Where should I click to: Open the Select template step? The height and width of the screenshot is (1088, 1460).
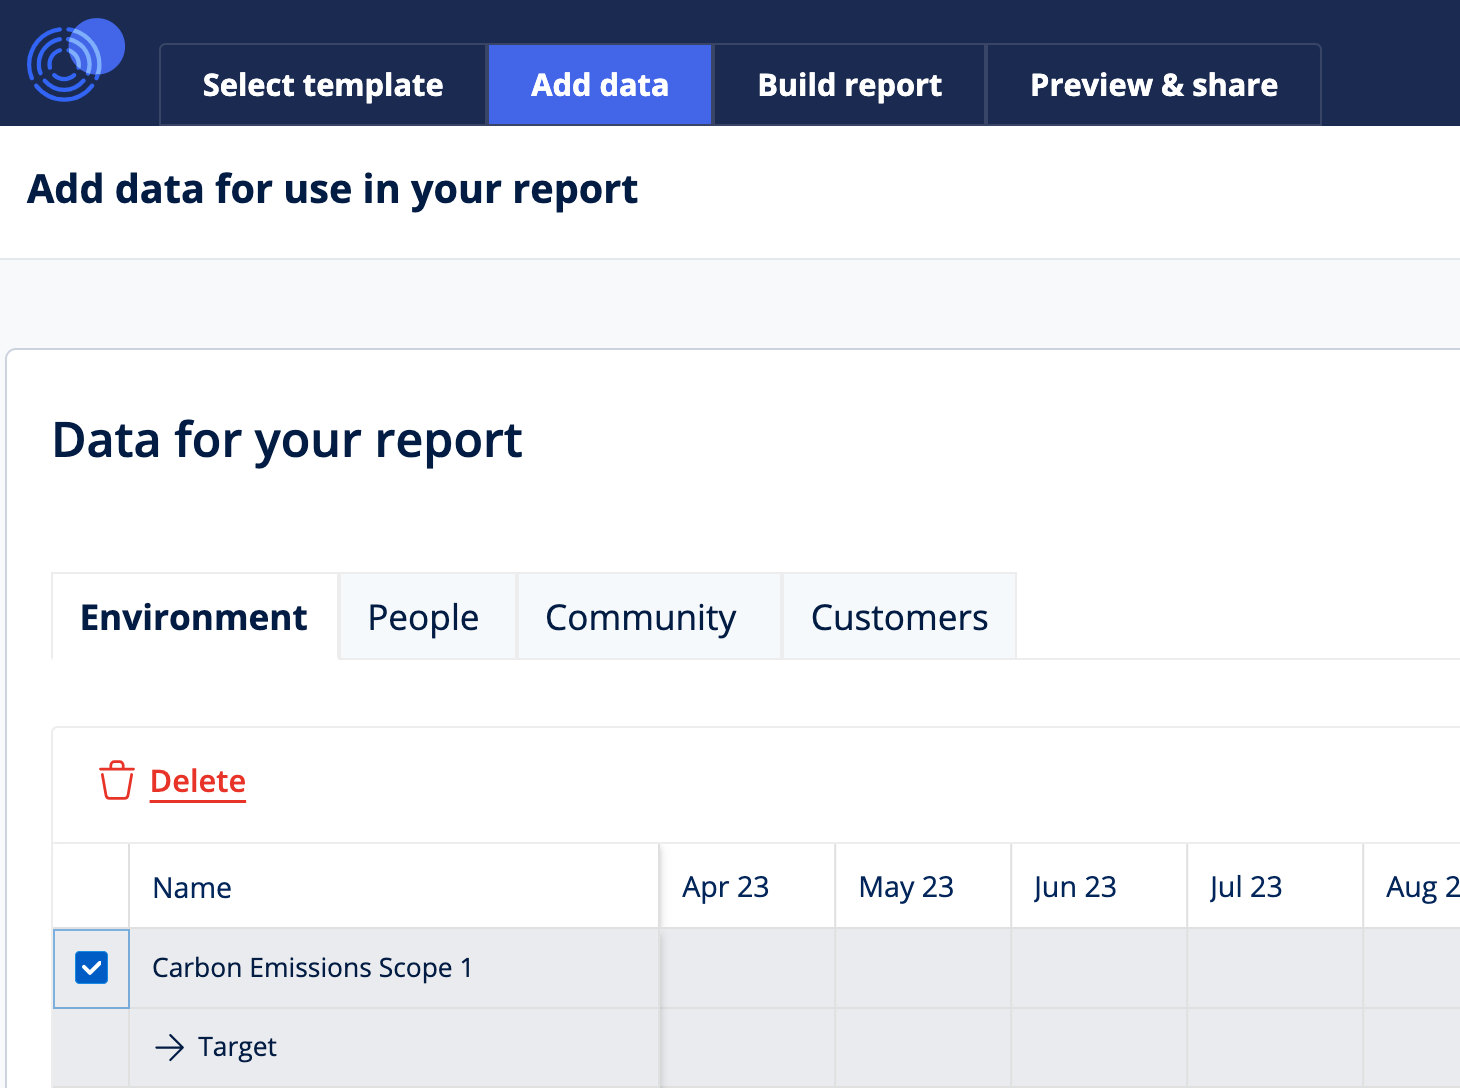click(x=322, y=84)
